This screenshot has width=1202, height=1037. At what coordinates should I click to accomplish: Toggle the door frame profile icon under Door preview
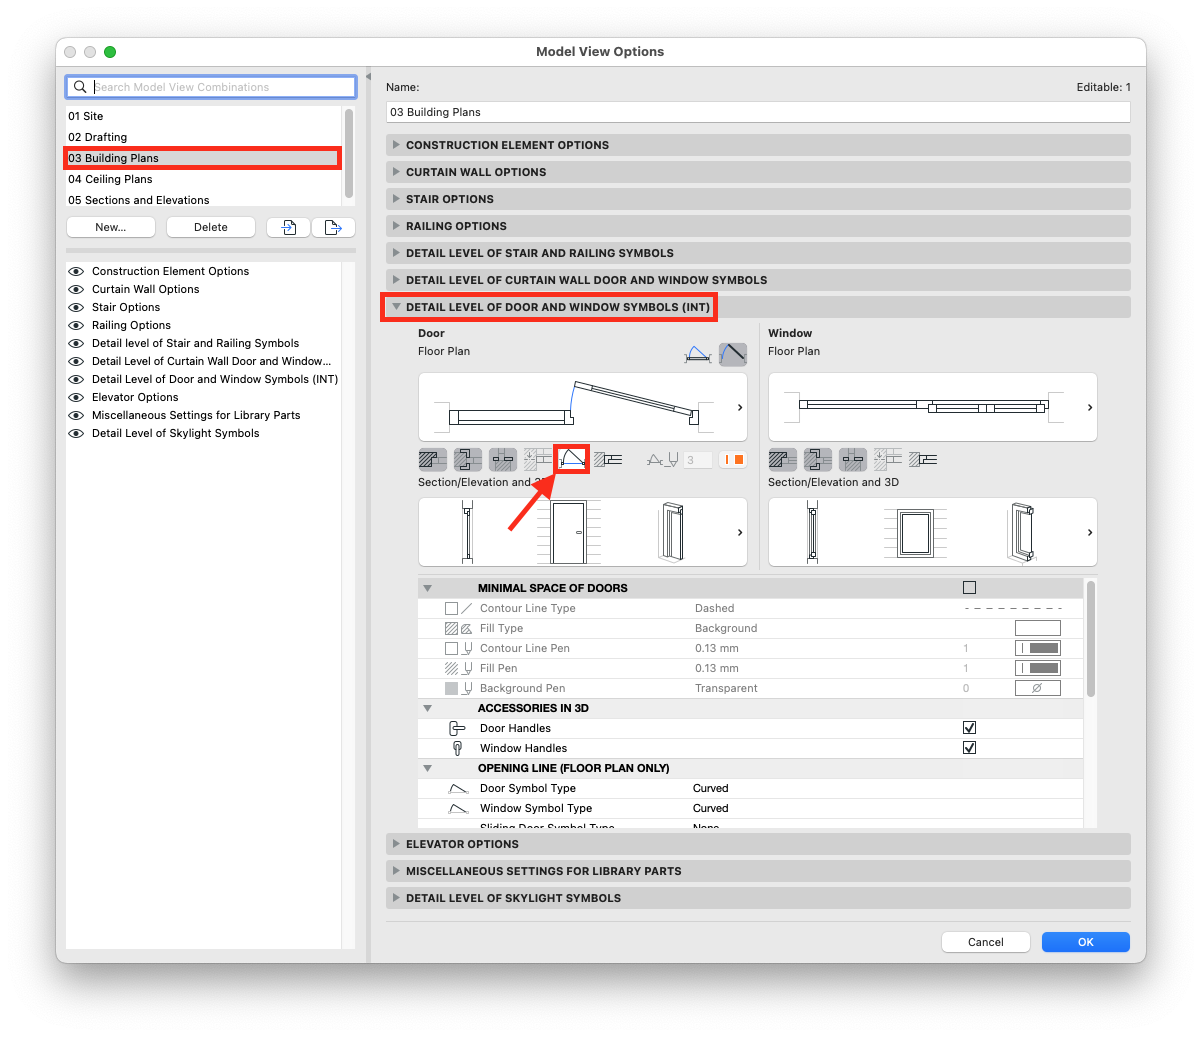468,460
